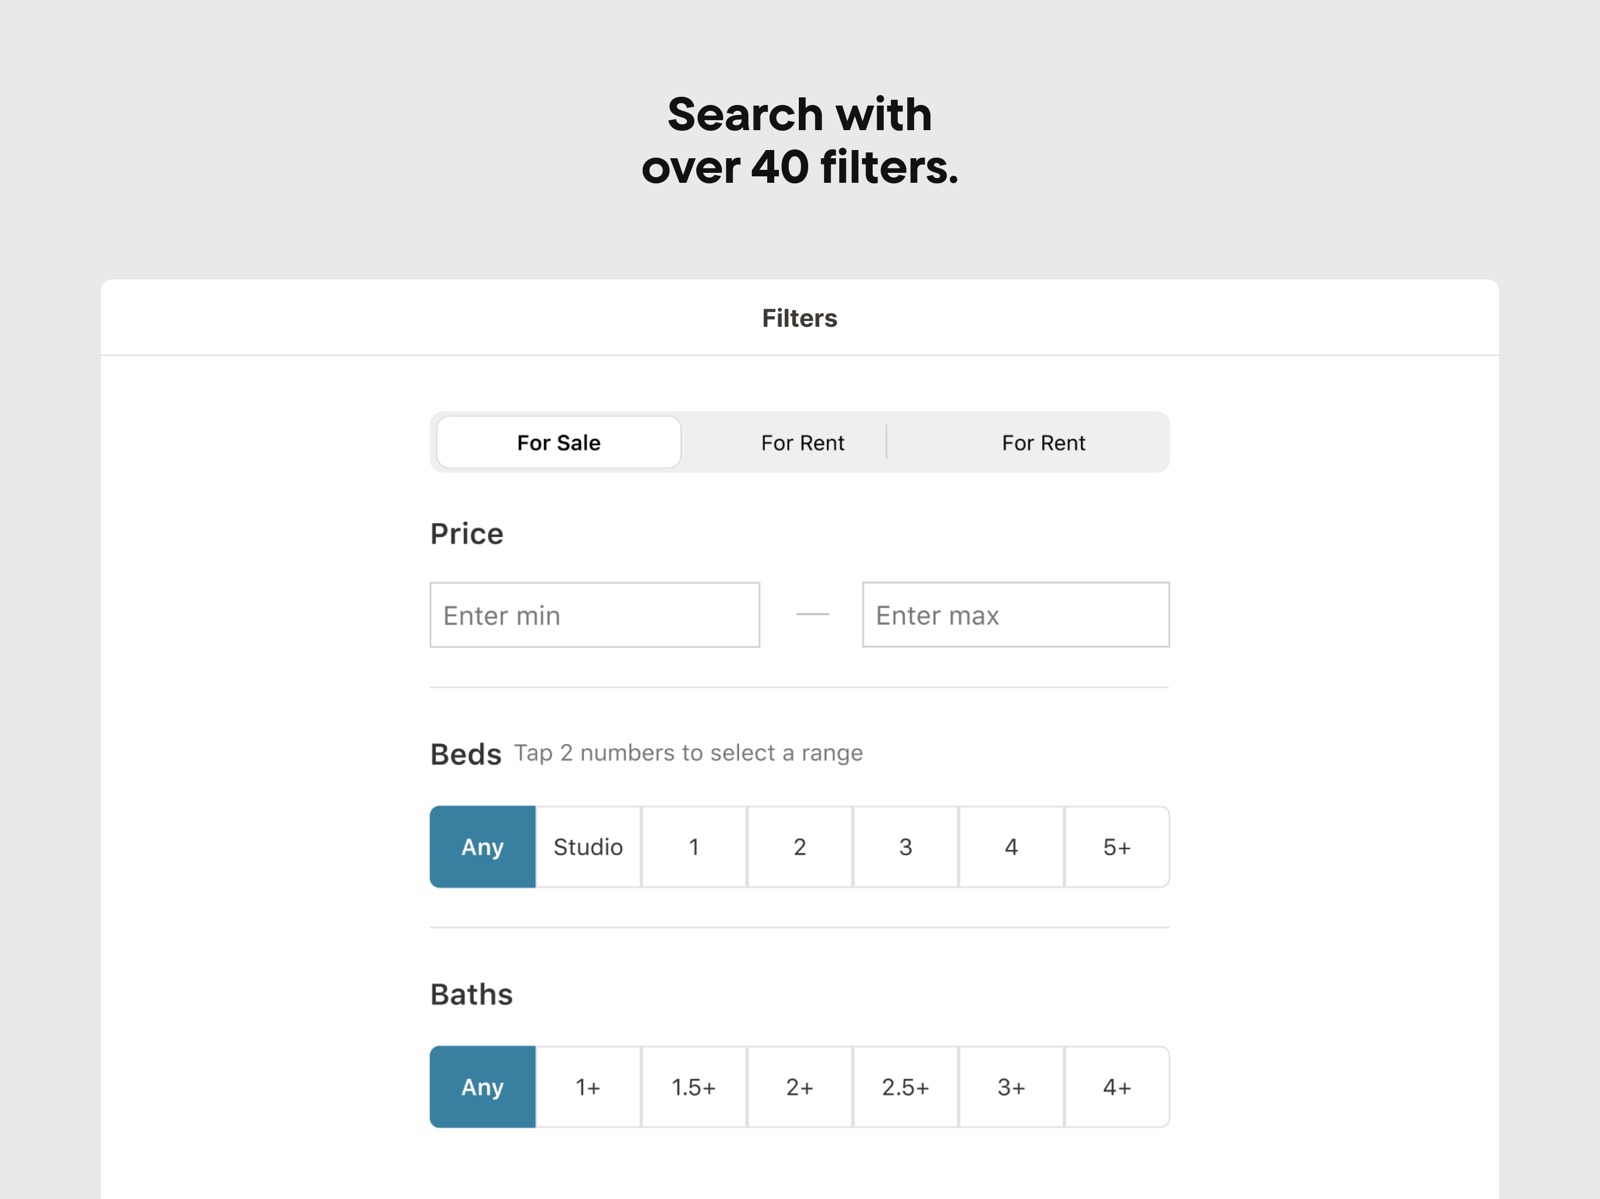Click the Enter max price field
1600x1199 pixels.
point(1016,615)
